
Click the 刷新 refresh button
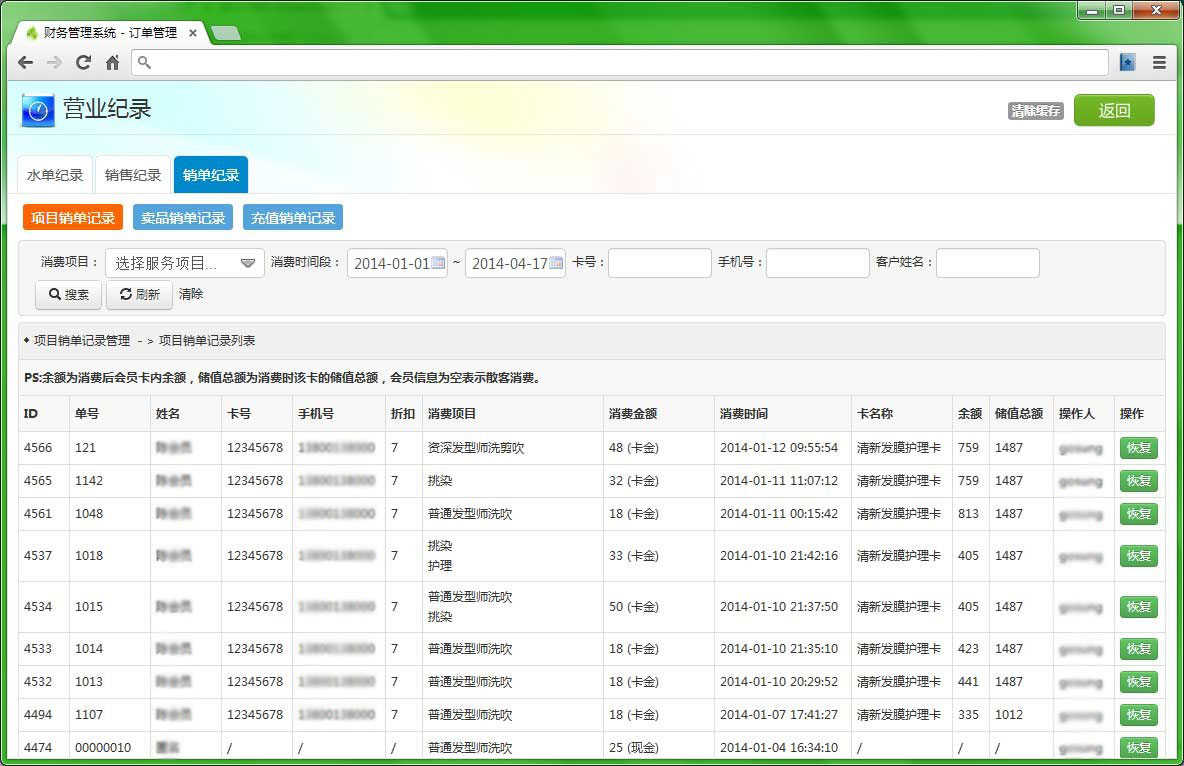click(x=140, y=295)
